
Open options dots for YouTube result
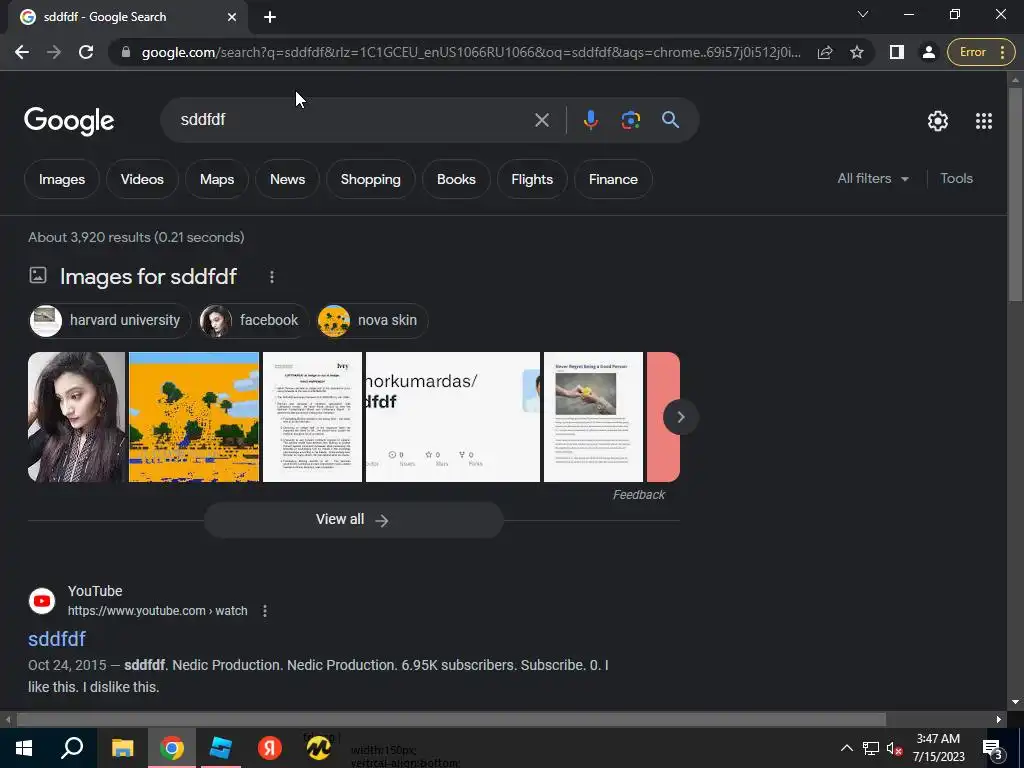tap(264, 611)
